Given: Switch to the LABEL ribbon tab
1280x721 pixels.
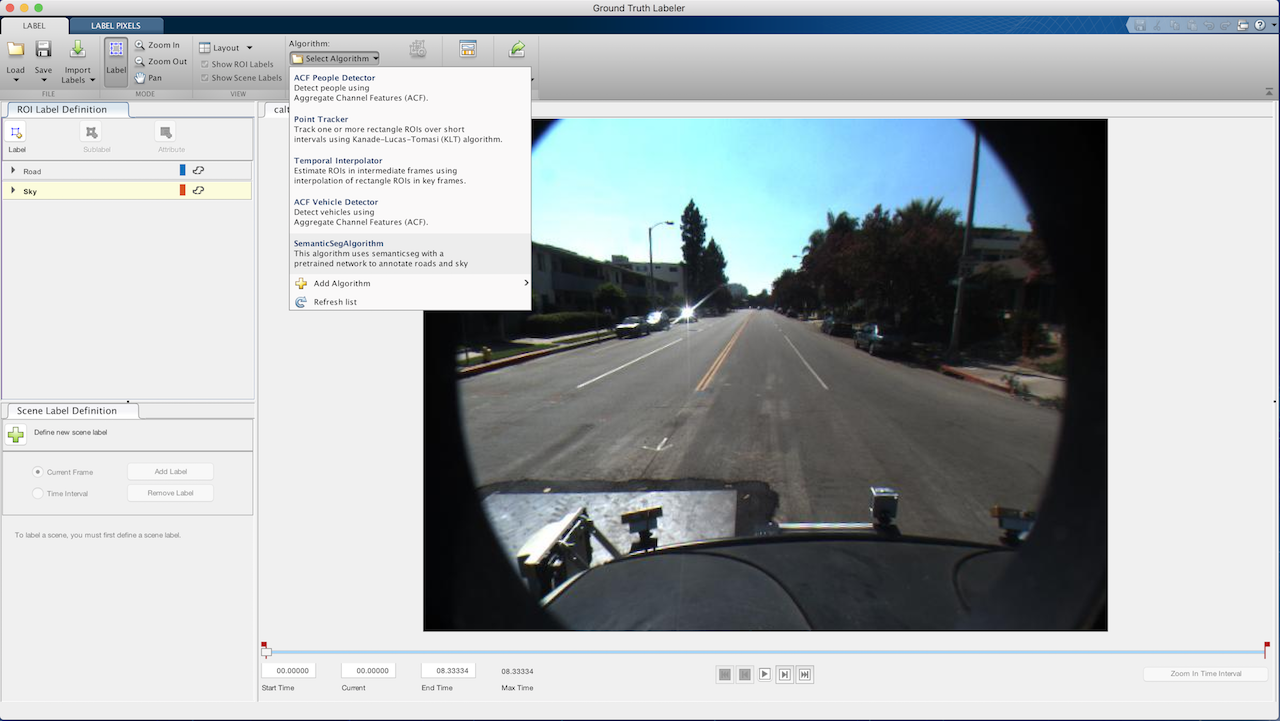Looking at the screenshot, I should point(34,25).
